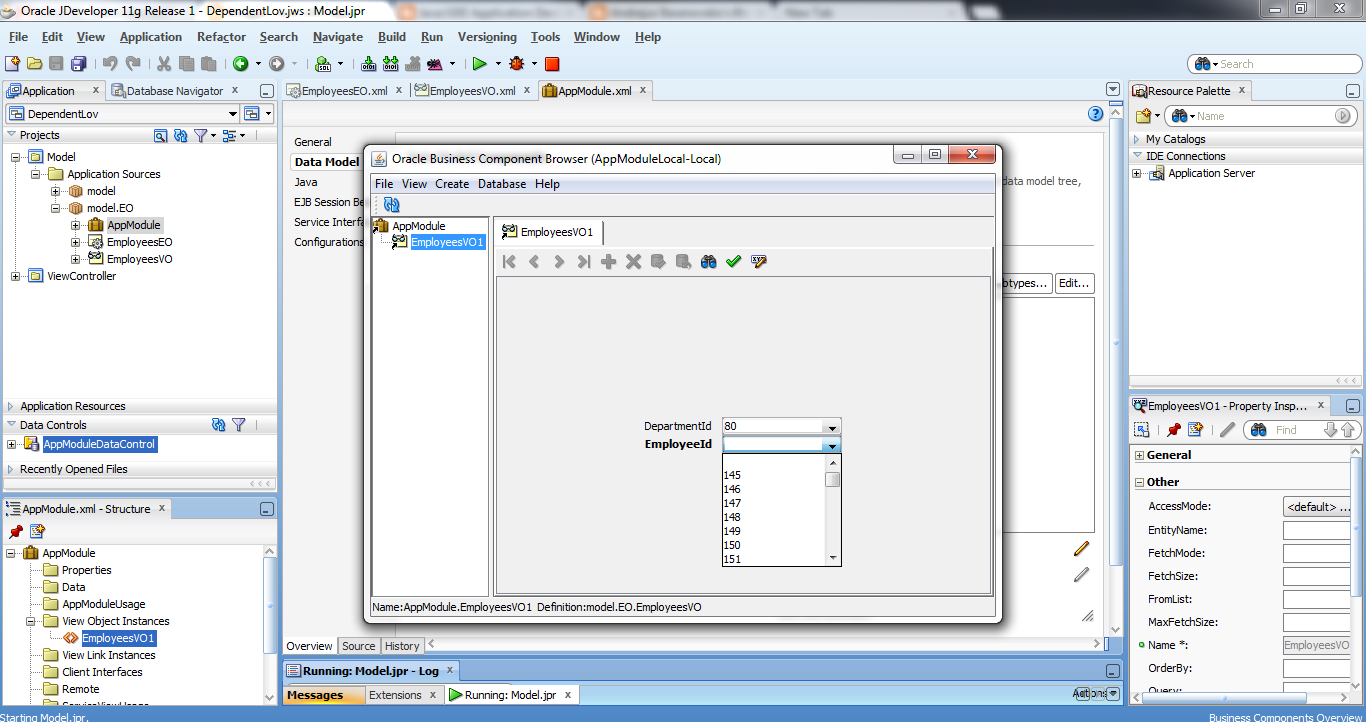Click the binoculars Find icon in EmployeesVO1 toolbar
This screenshot has width=1366, height=722.
point(709,261)
